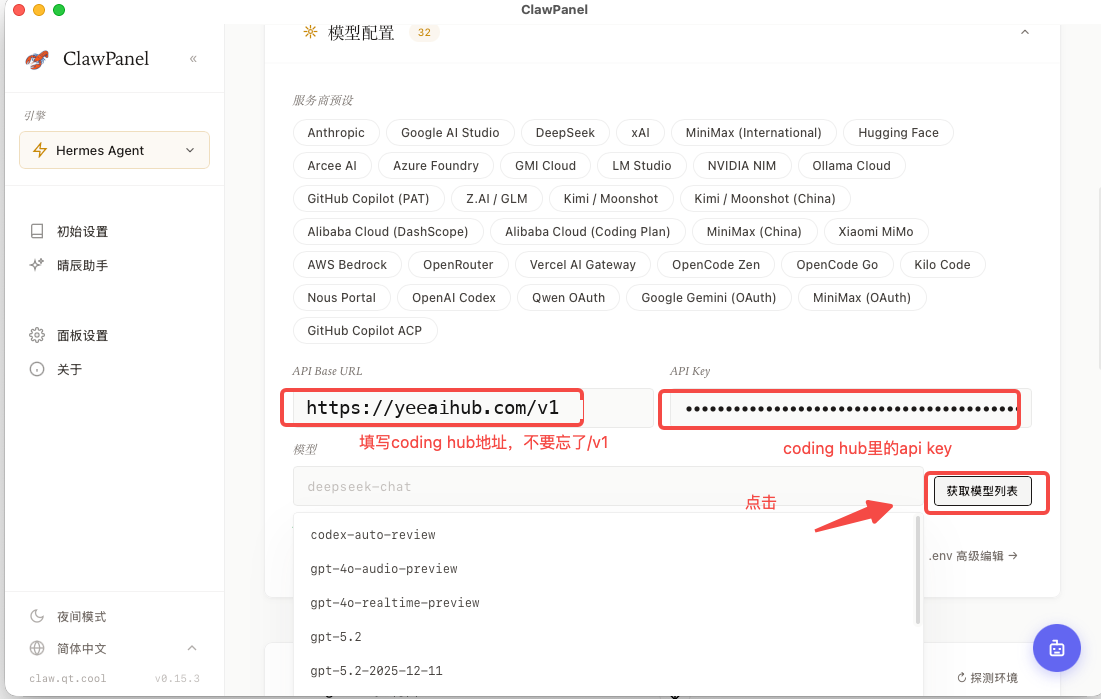Open 晴辰助手 in the sidebar
The image size is (1101, 699).
coord(82,266)
